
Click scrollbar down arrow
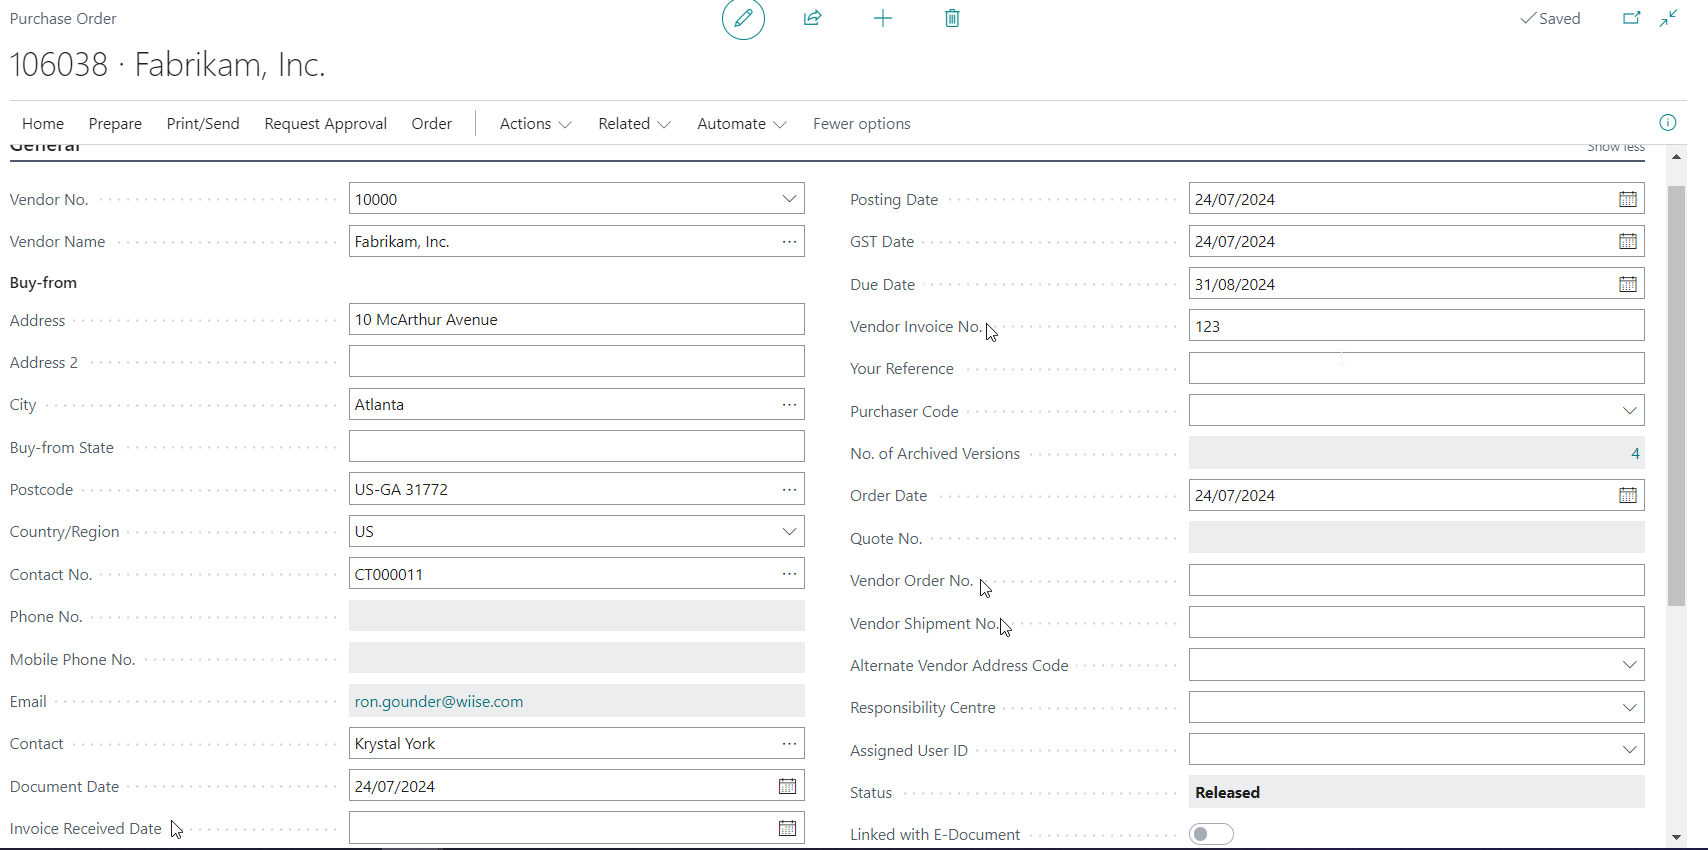1676,837
